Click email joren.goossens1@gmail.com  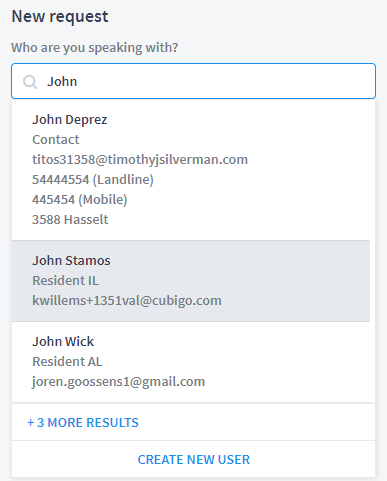pyautogui.click(x=118, y=382)
